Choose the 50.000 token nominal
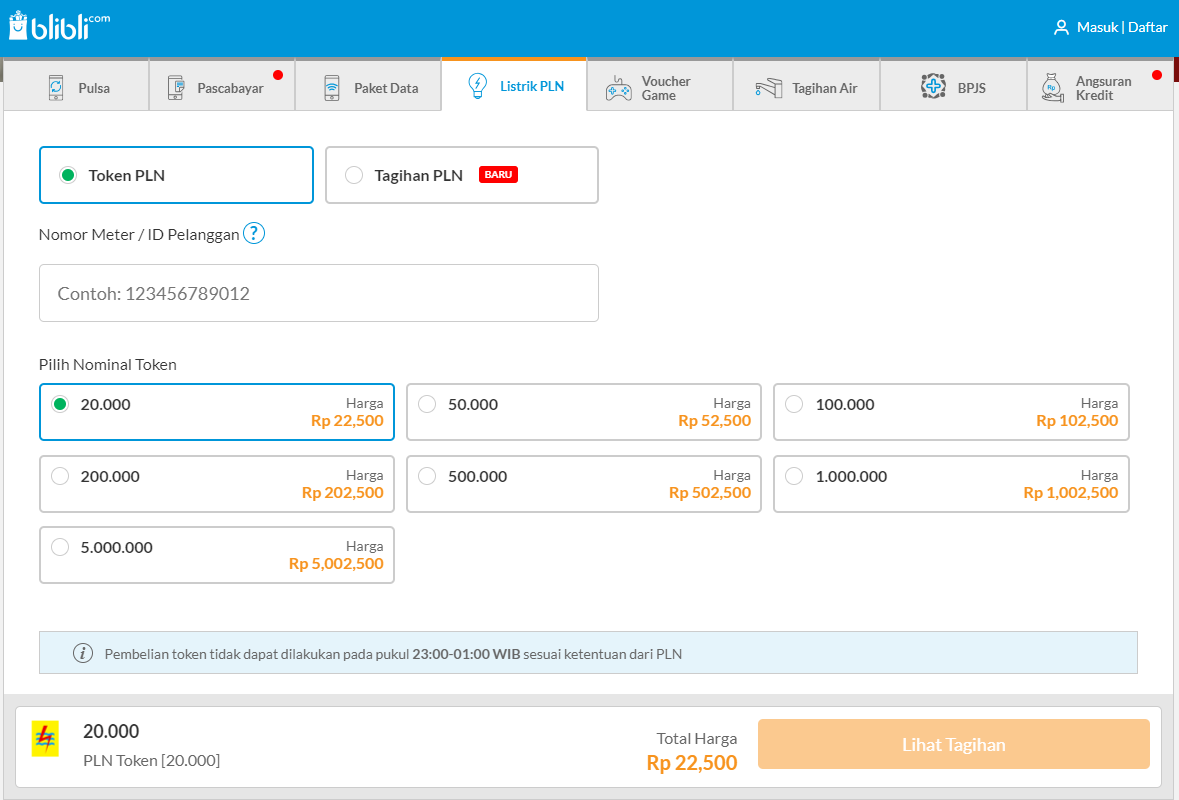The image size is (1179, 800). tap(583, 412)
